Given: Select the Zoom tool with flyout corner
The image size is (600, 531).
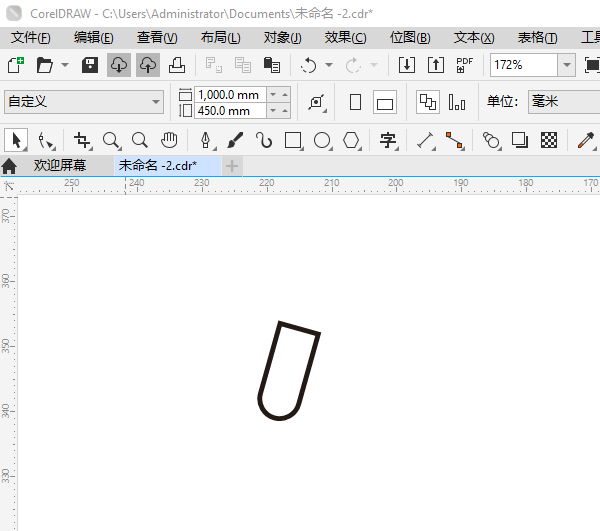Looking at the screenshot, I should (x=112, y=140).
